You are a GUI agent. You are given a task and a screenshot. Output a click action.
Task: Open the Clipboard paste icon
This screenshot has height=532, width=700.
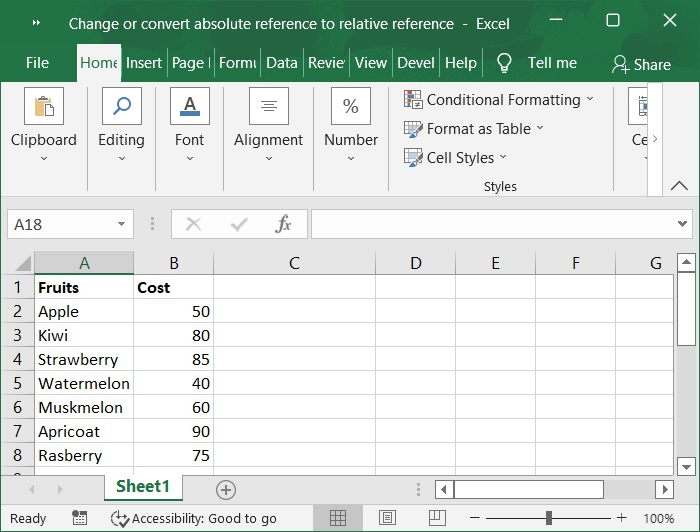pos(44,106)
